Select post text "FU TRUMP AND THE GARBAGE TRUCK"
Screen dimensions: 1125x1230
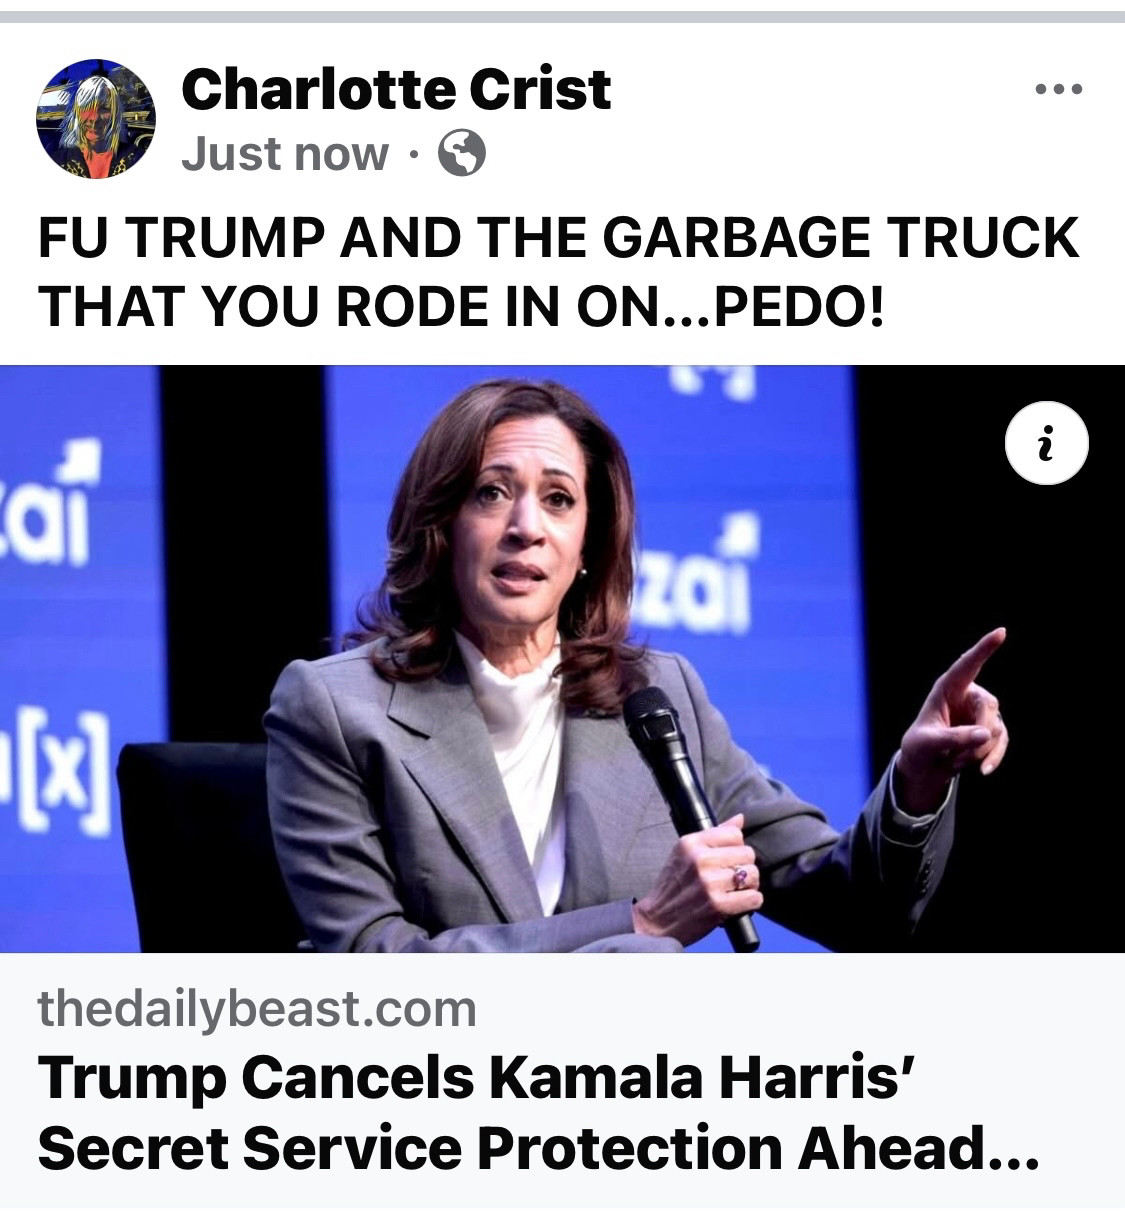coord(559,238)
